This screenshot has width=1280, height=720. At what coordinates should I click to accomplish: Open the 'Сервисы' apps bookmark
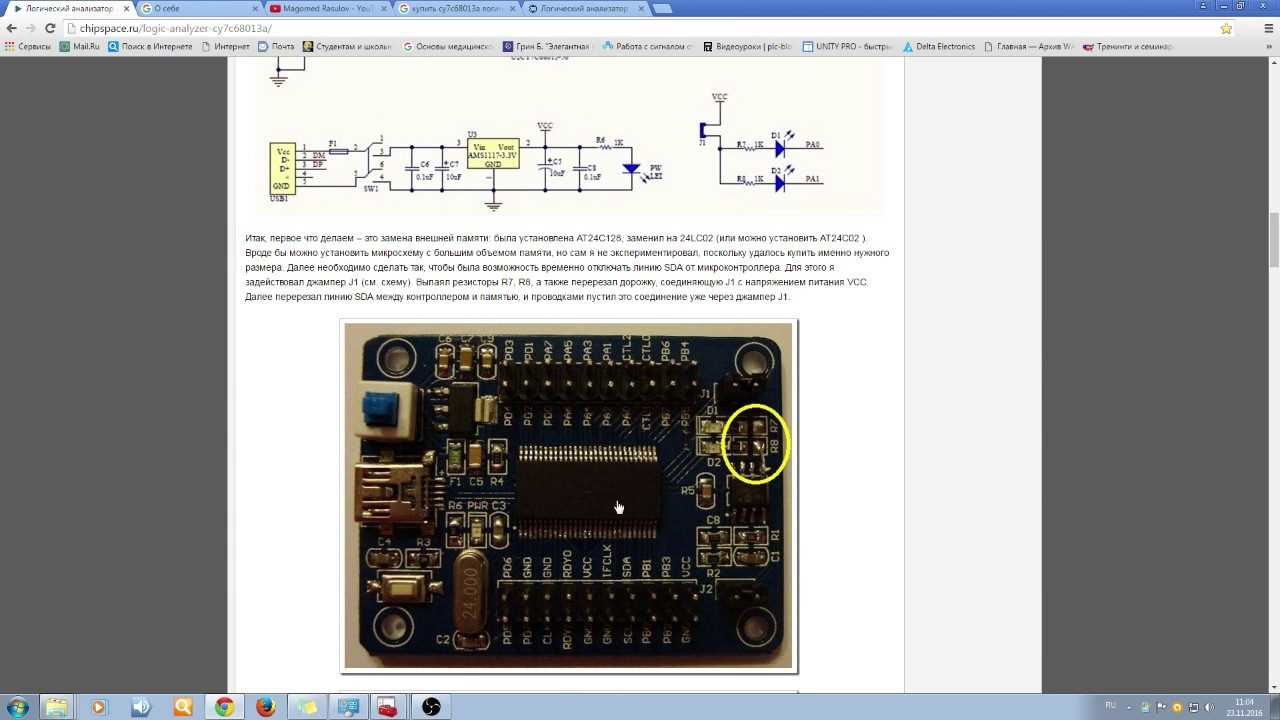28,46
